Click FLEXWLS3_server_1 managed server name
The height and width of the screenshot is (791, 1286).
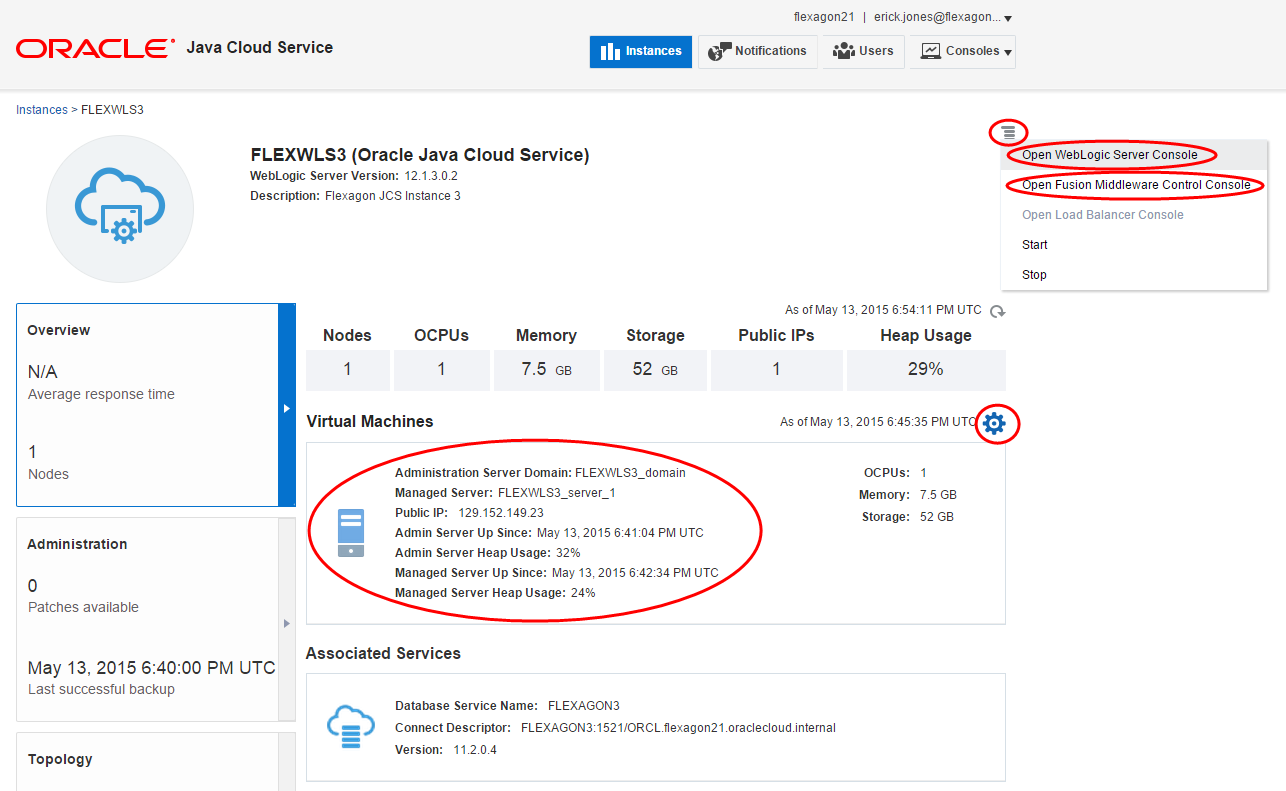(x=556, y=493)
